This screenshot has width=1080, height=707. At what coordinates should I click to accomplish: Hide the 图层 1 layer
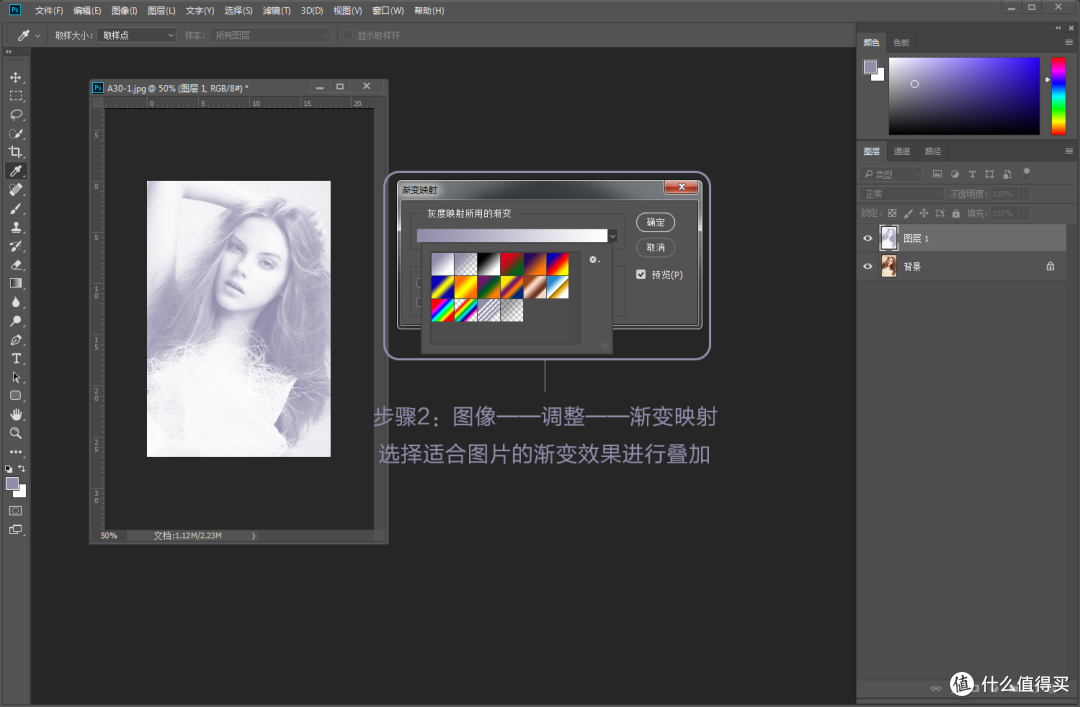(x=868, y=237)
